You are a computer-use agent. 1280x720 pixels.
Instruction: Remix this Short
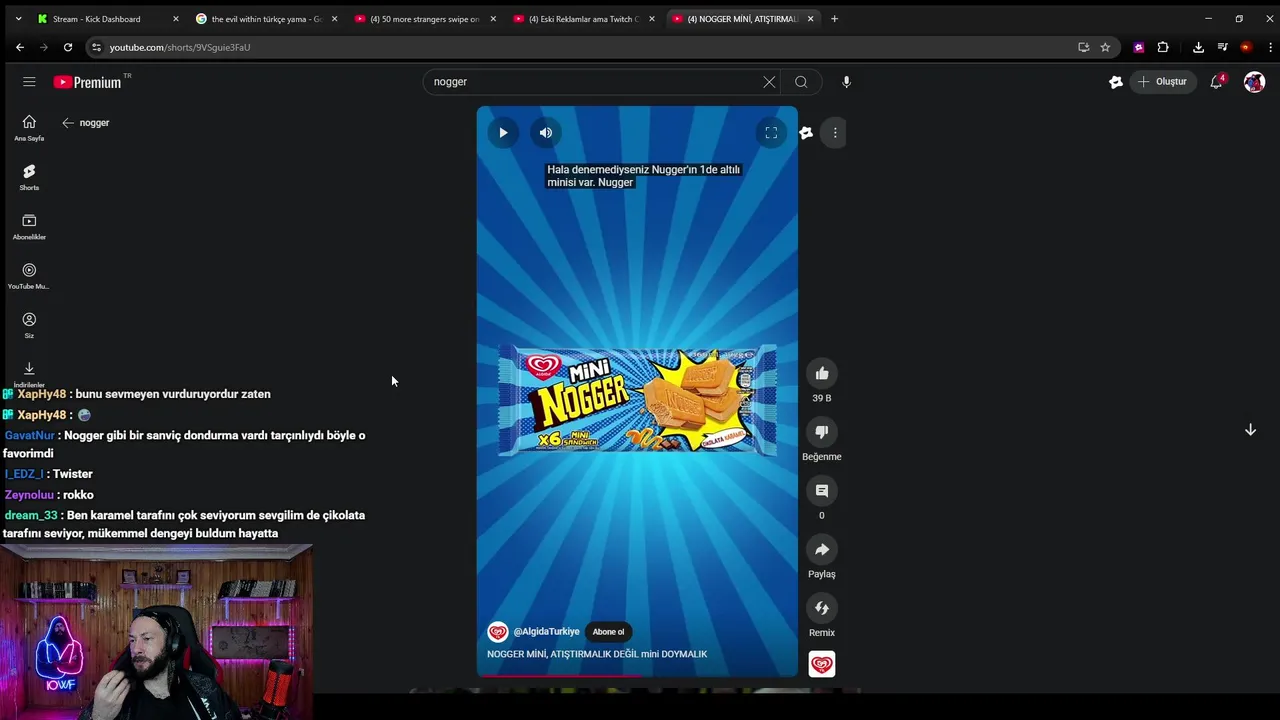pos(822,608)
